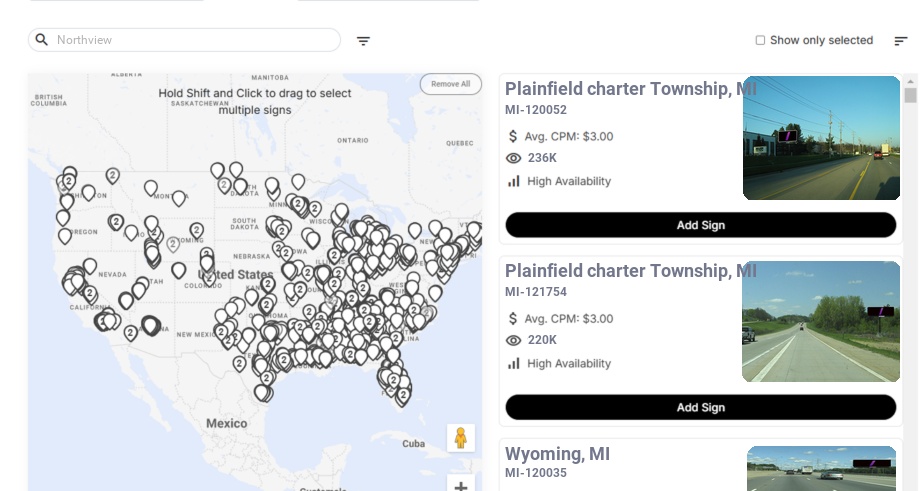Open the MI-121754 billboard photo
Screen dimensions: 920x491
point(821,321)
